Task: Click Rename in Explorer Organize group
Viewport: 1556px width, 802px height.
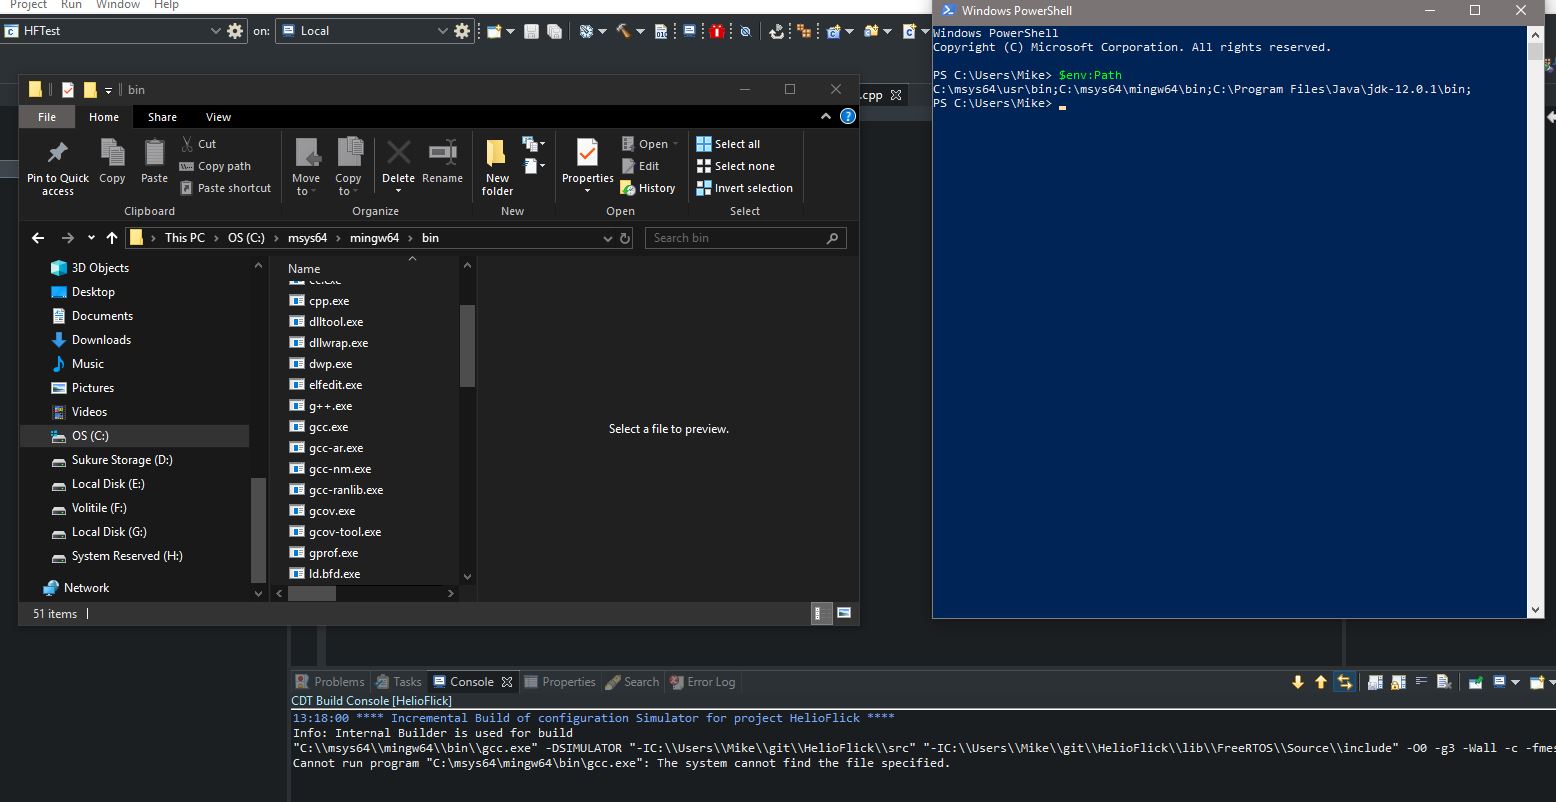Action: (442, 162)
